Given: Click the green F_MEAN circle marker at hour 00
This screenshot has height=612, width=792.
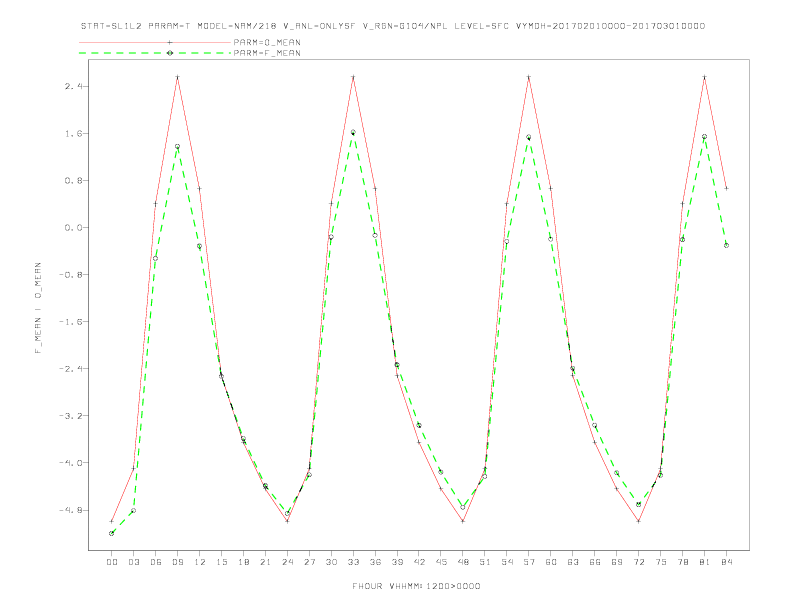Looking at the screenshot, I should coord(112,533).
